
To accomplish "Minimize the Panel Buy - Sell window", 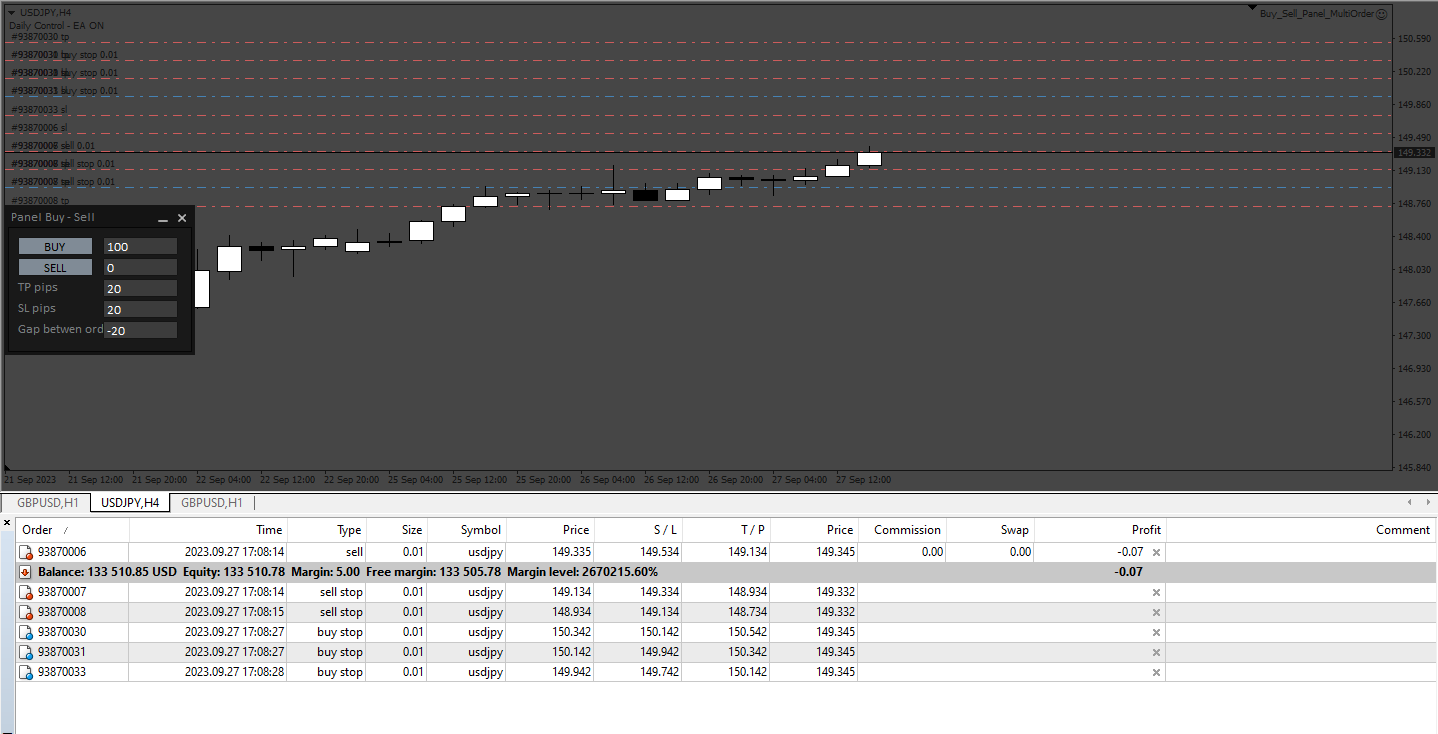I will coord(163,218).
